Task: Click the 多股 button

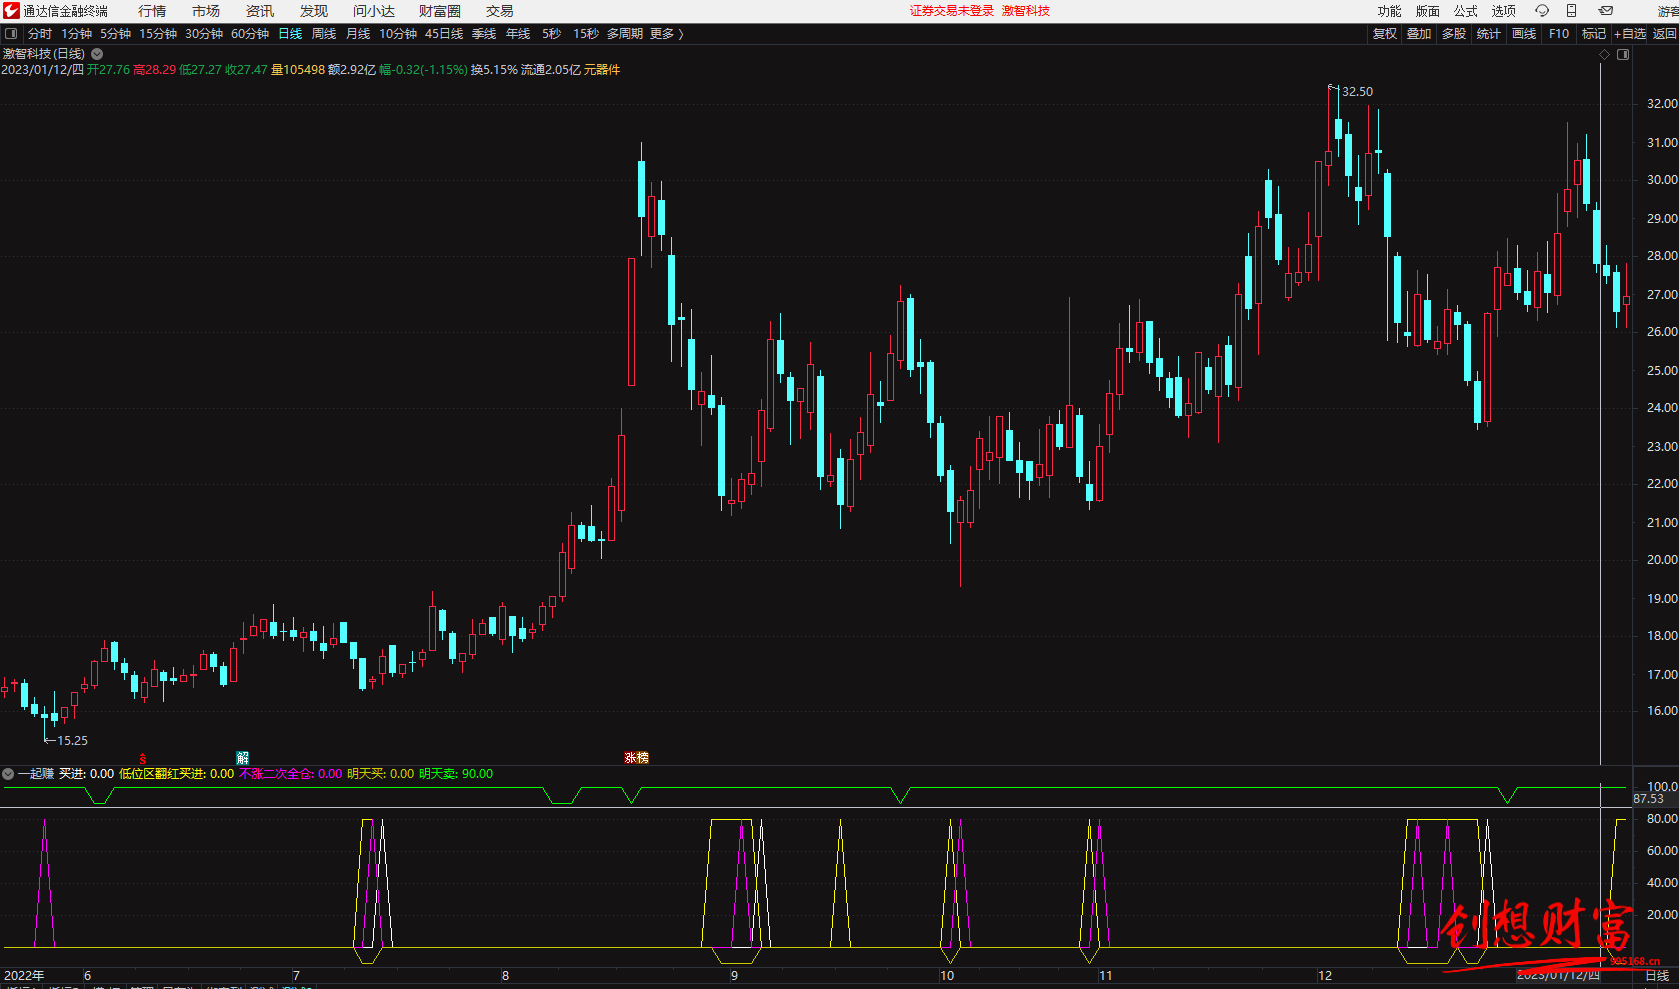Action: pos(1454,34)
